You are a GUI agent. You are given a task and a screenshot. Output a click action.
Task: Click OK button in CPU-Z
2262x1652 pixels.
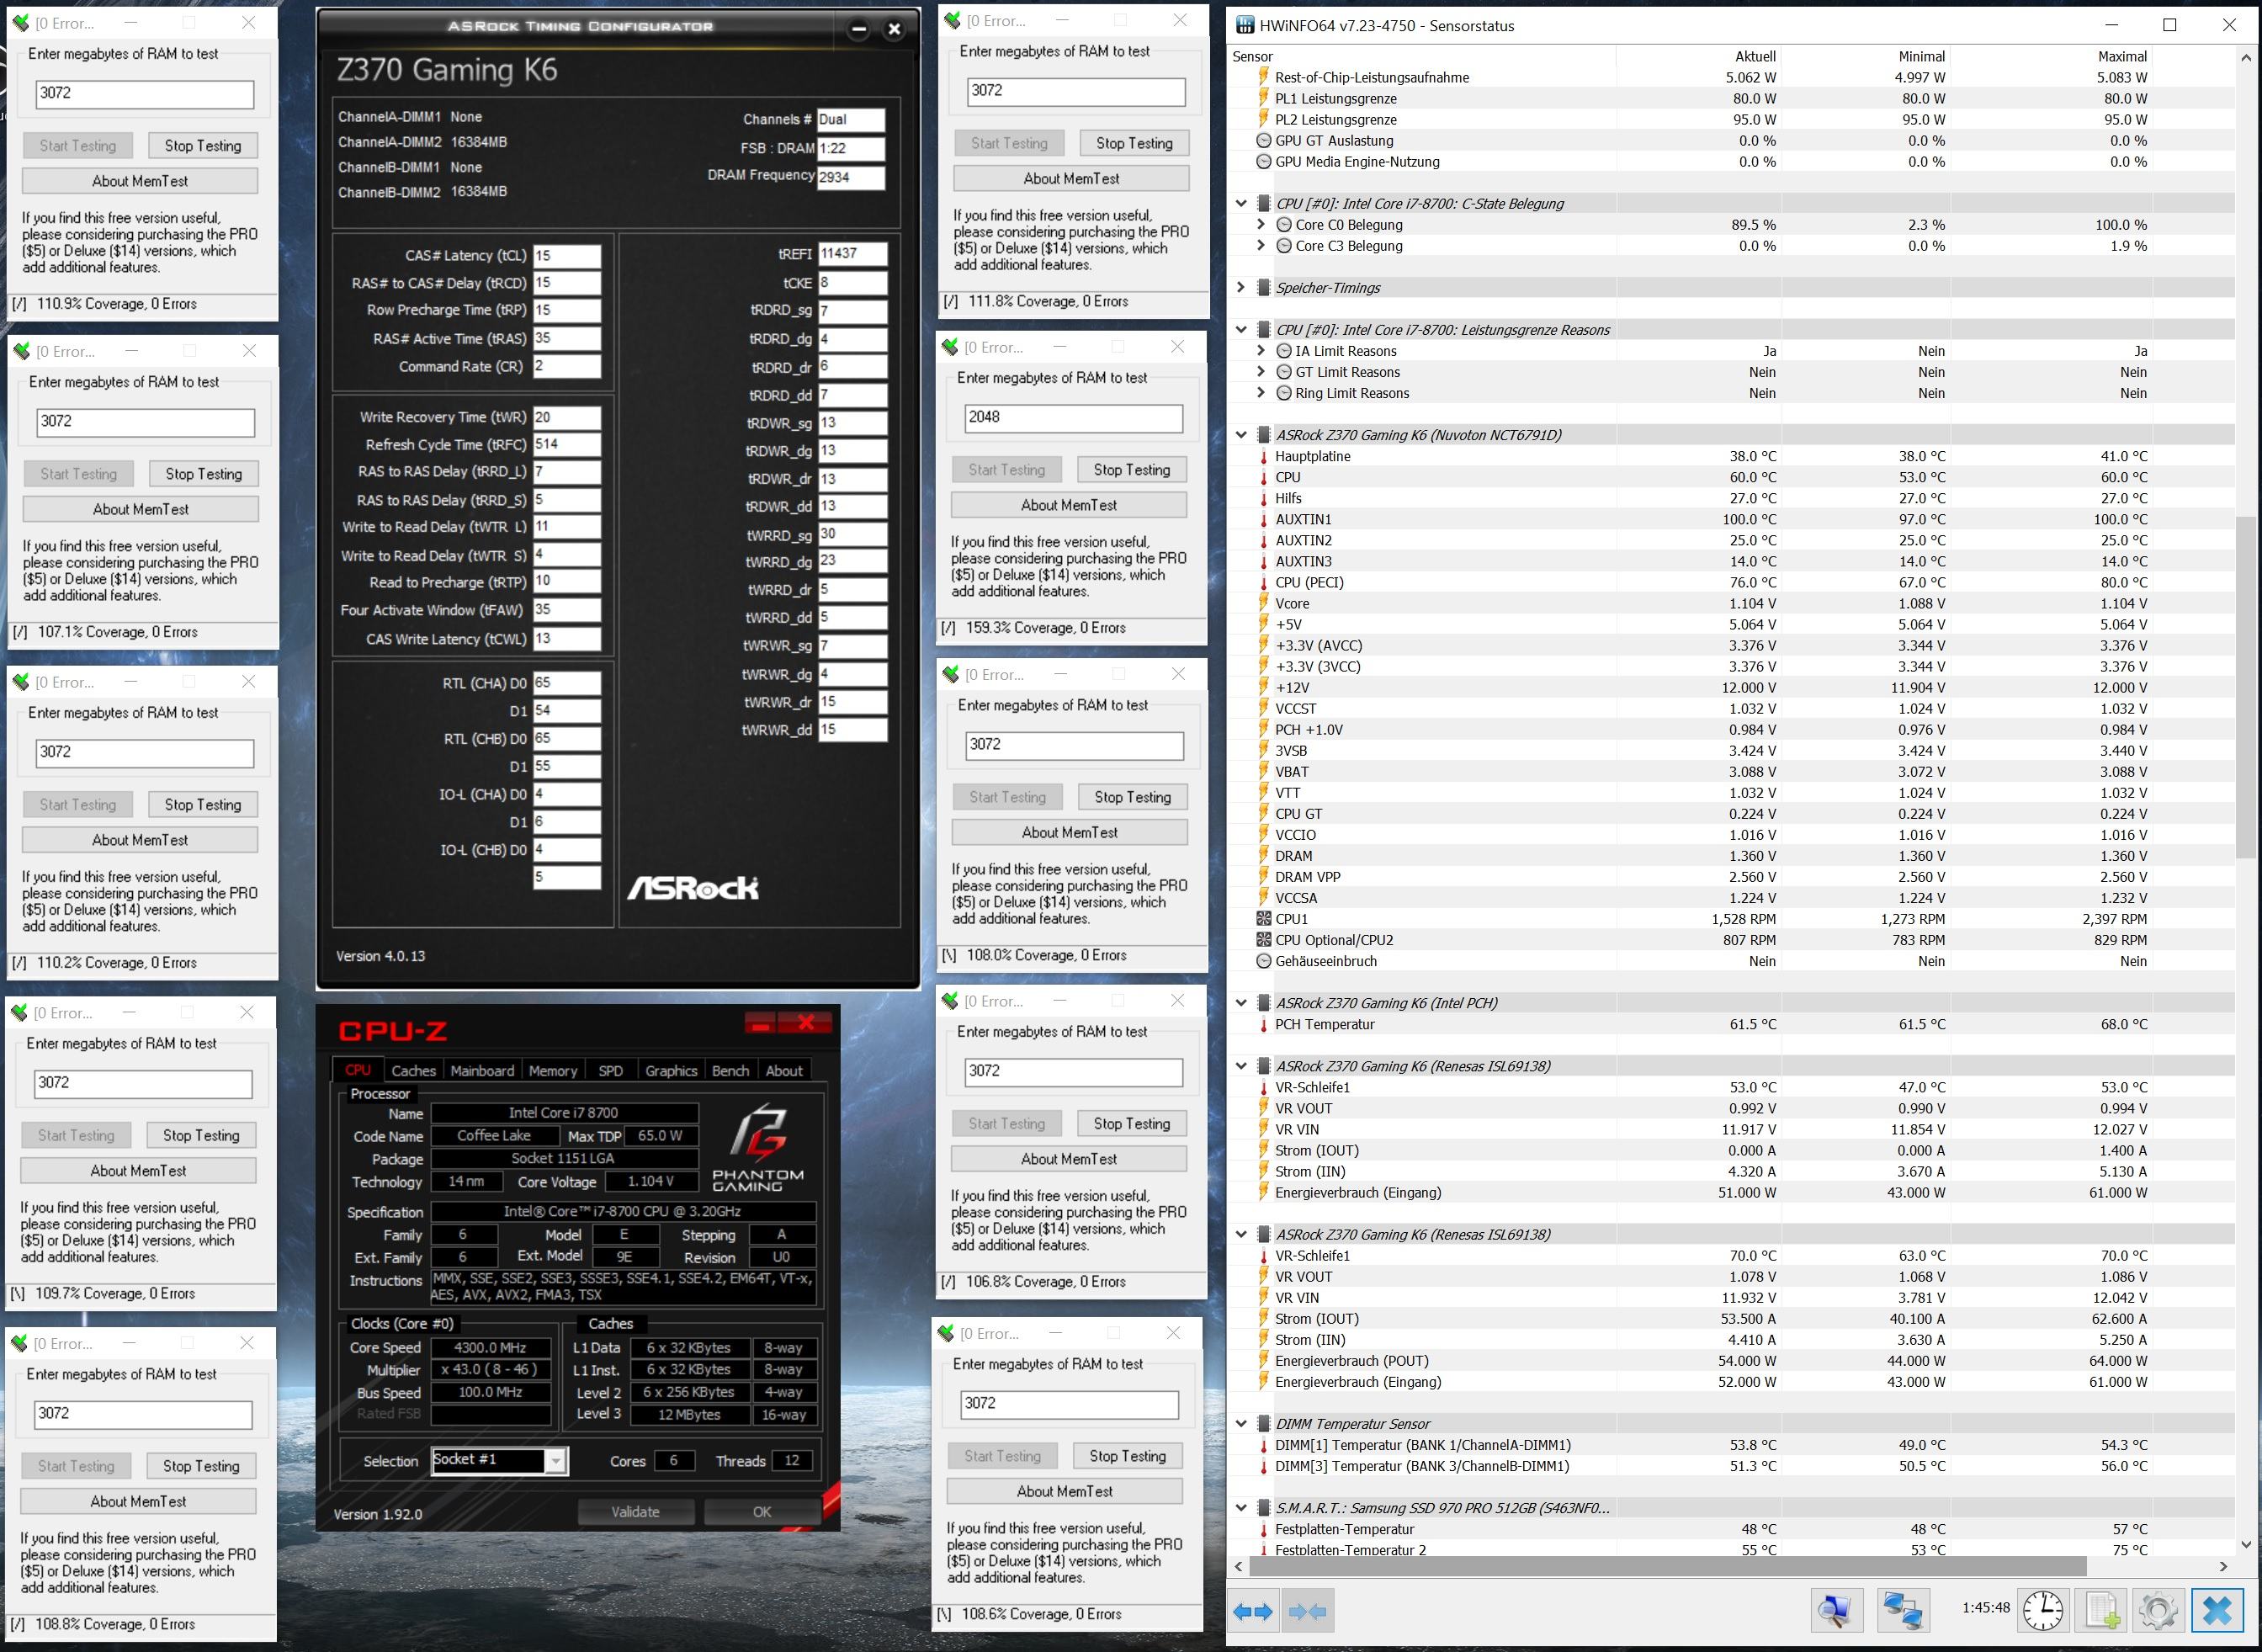761,1511
